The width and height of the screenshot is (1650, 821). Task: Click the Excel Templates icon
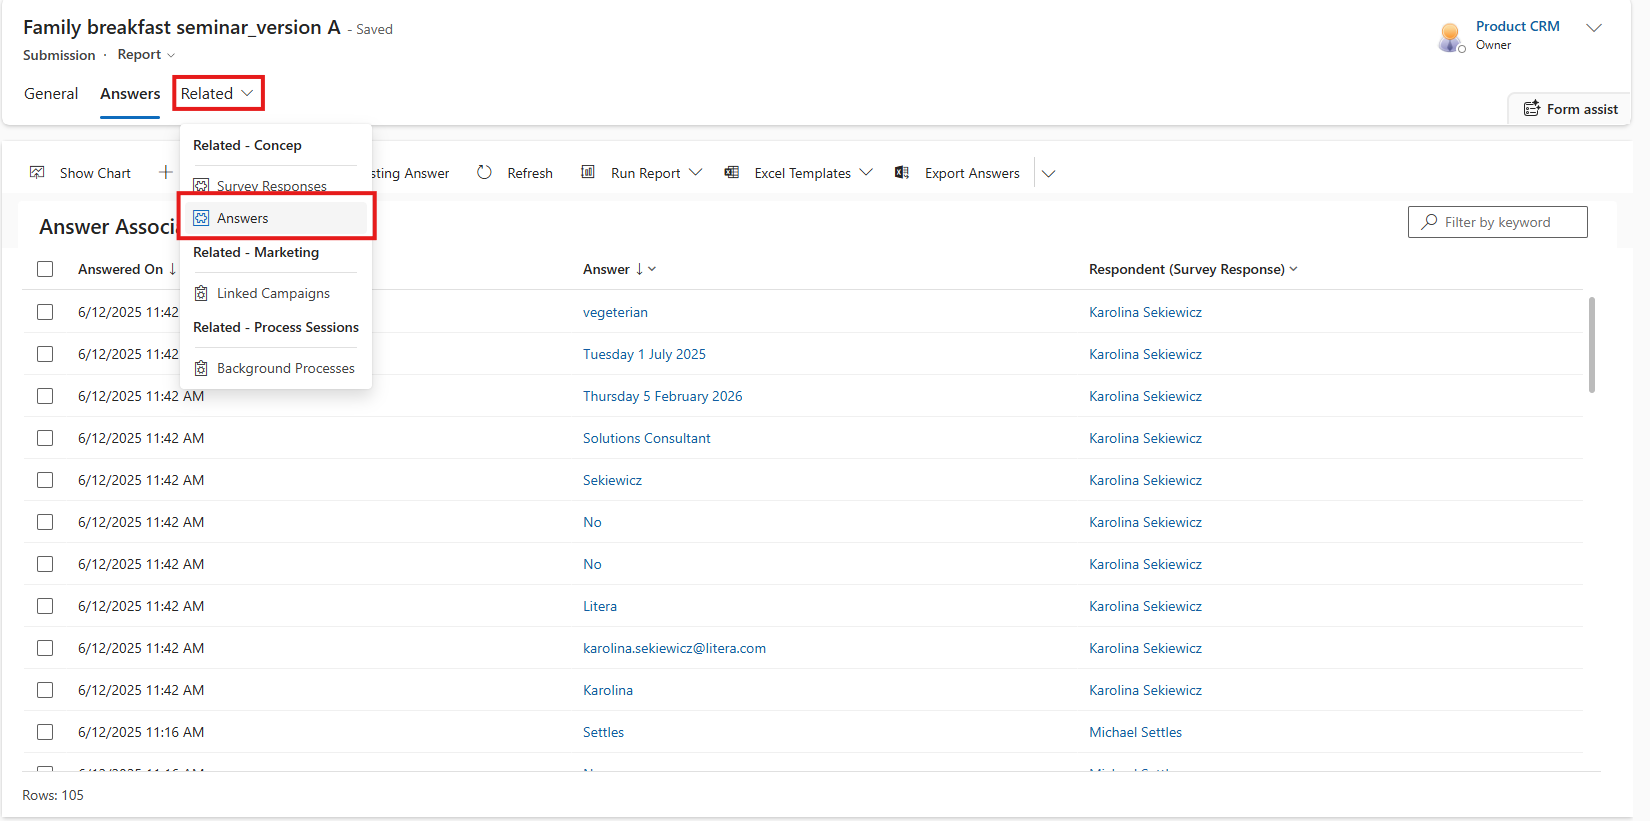click(732, 172)
